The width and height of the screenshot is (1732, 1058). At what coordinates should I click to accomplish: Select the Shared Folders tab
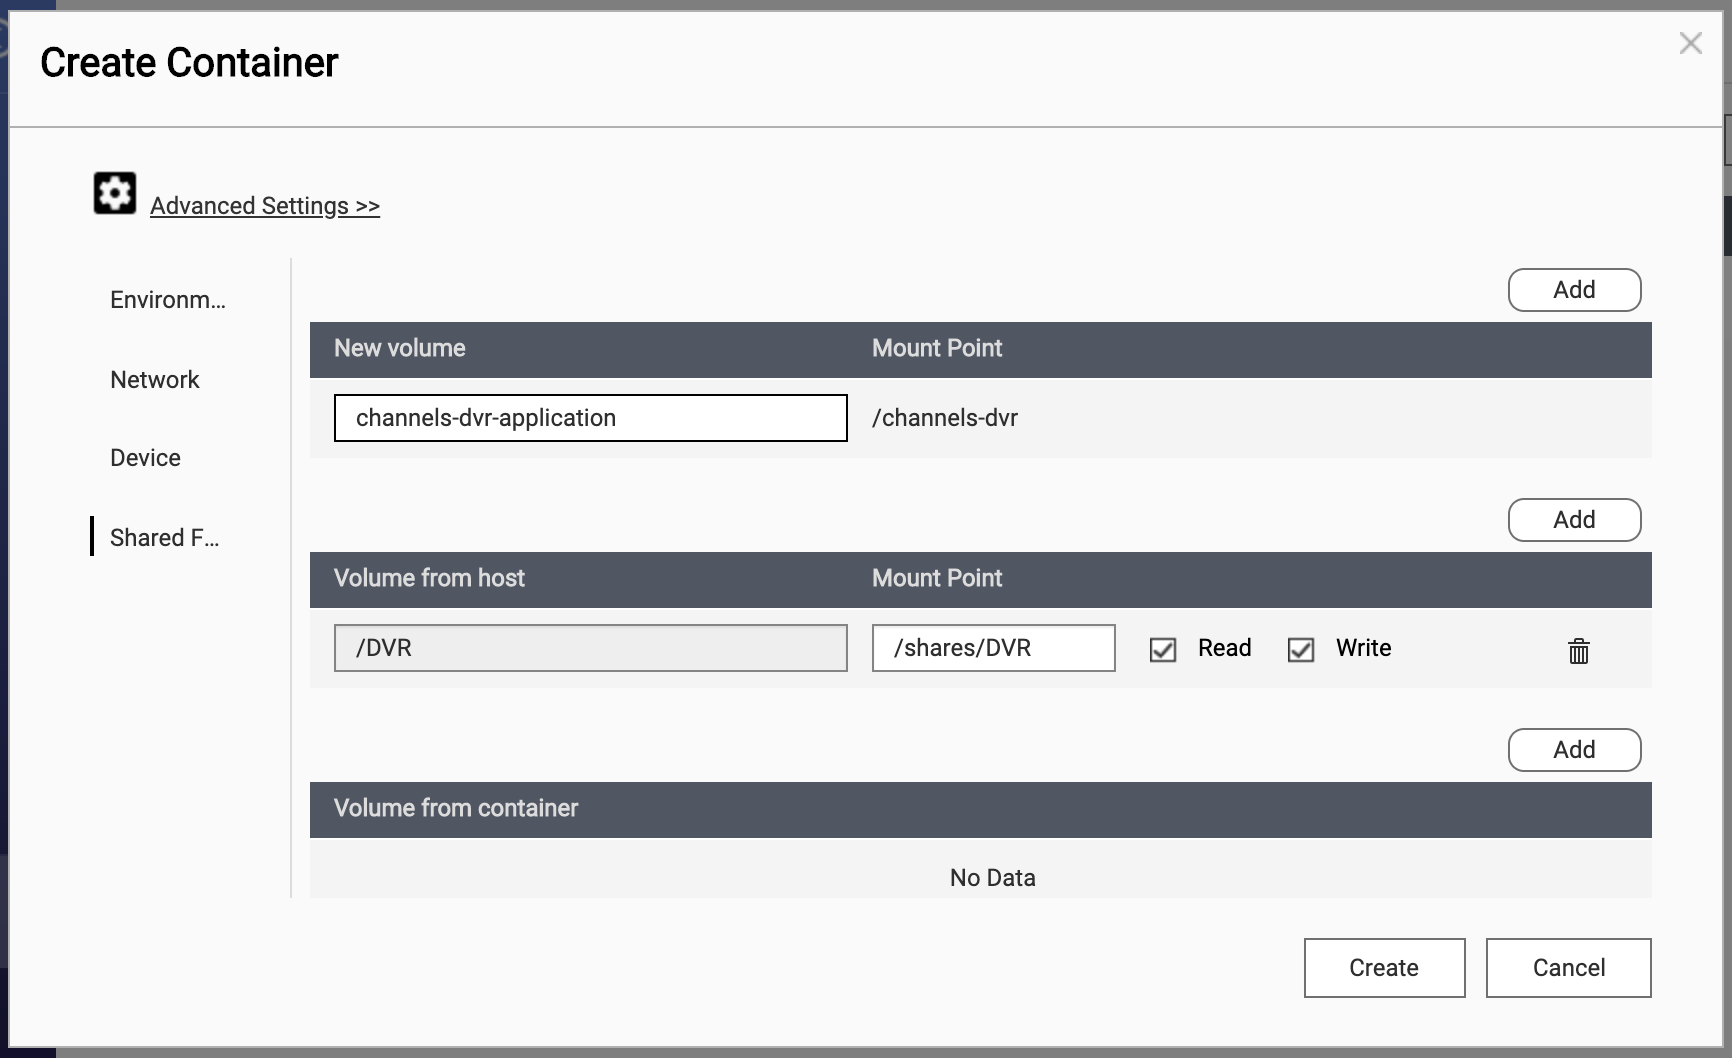tap(164, 538)
